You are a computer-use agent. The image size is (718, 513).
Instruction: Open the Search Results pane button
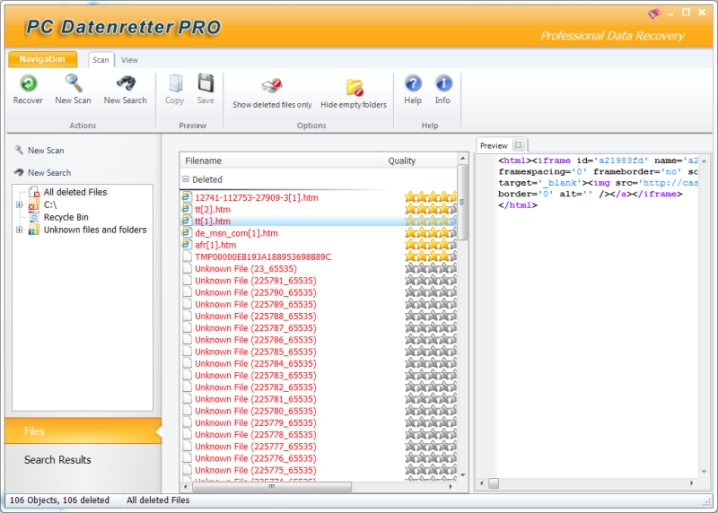[57, 460]
